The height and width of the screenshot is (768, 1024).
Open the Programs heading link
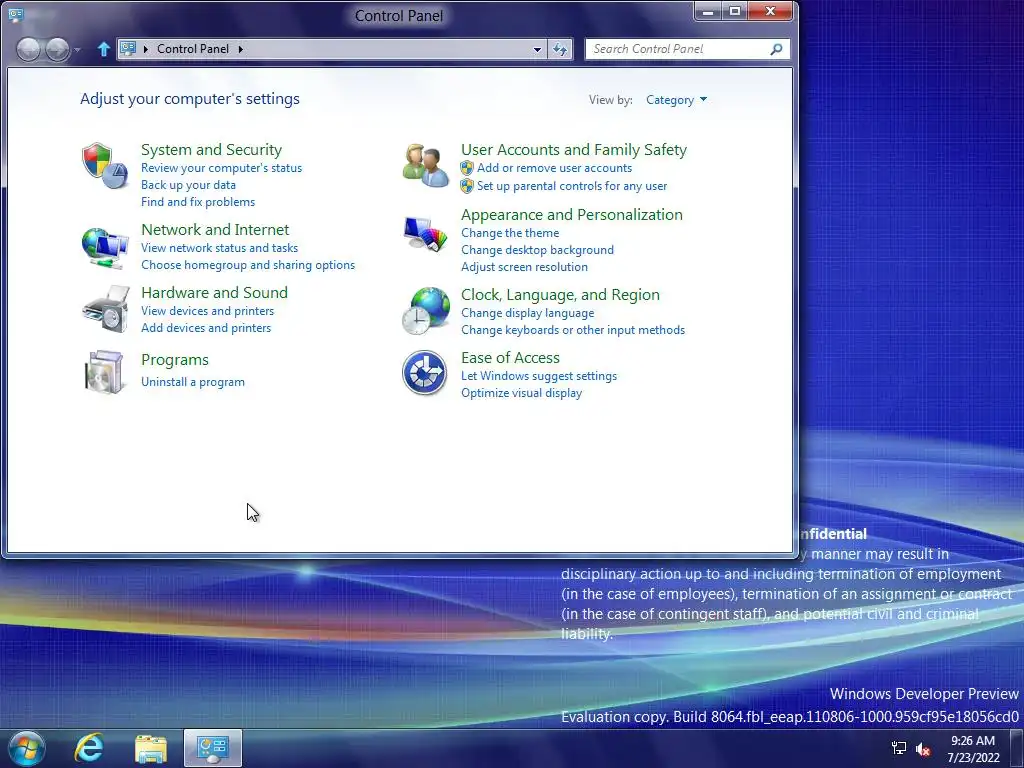point(175,360)
